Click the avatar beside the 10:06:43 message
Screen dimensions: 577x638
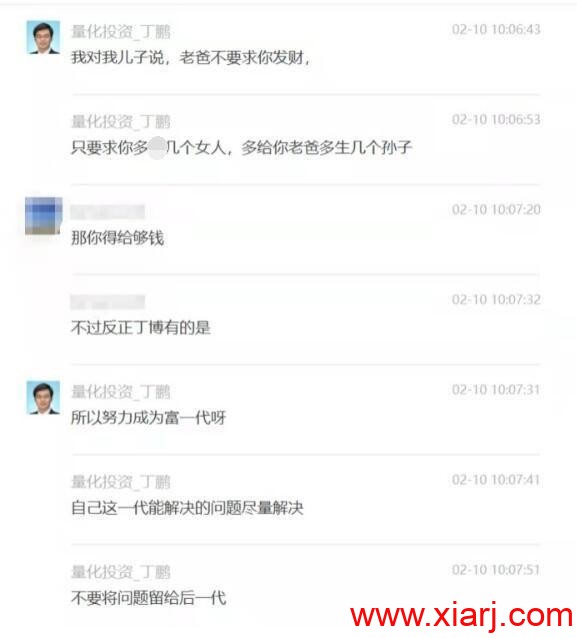pos(43,37)
